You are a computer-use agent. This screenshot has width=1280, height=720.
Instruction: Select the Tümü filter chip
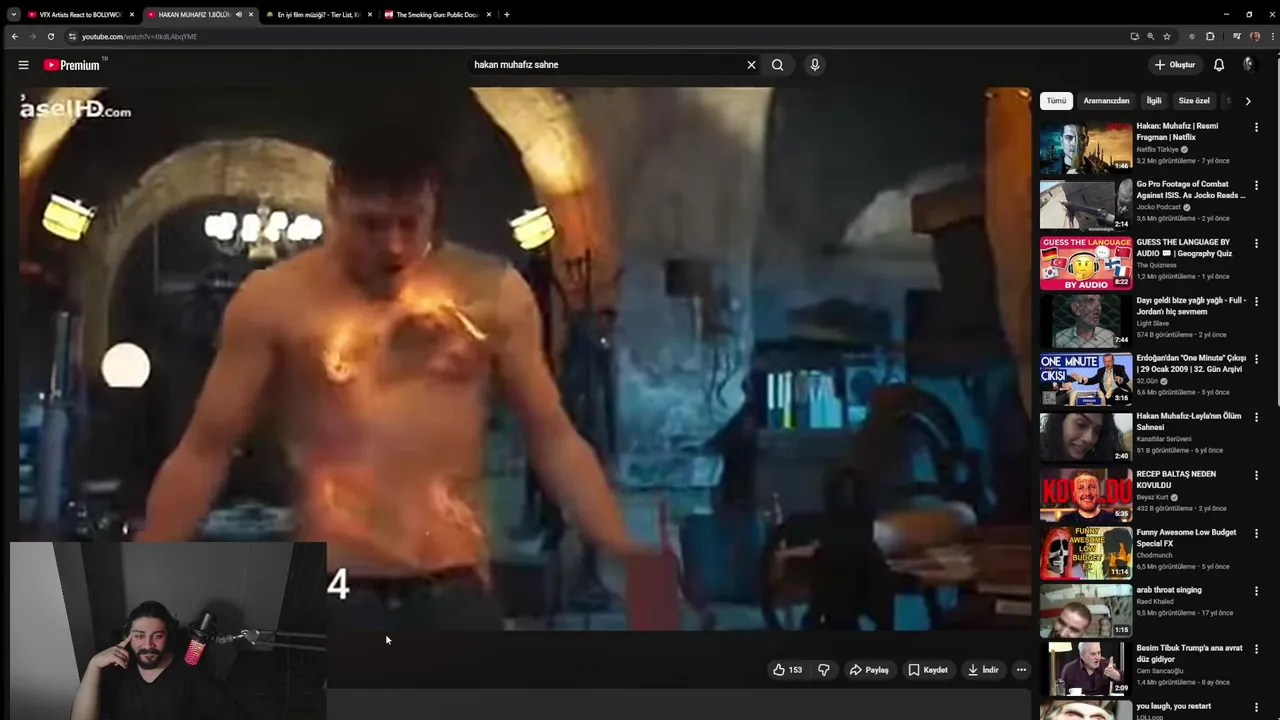(x=1056, y=101)
